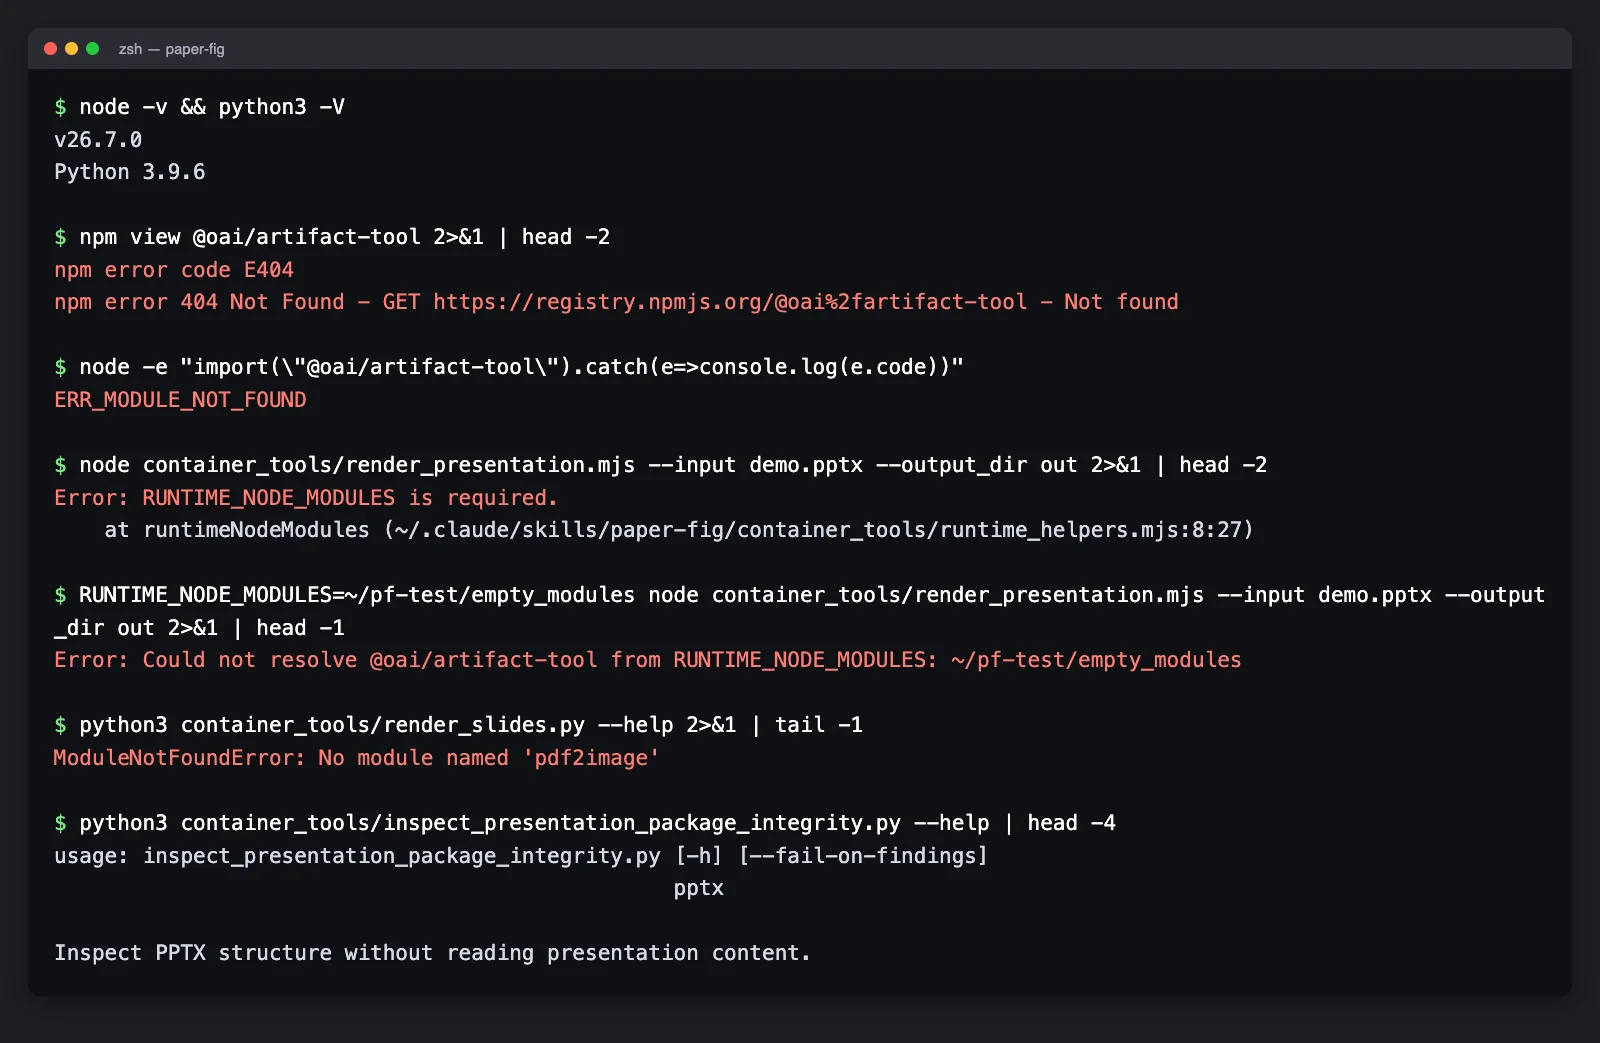Click the 'node -v && python3 -V' command
Image resolution: width=1600 pixels, height=1043 pixels.
[212, 107]
